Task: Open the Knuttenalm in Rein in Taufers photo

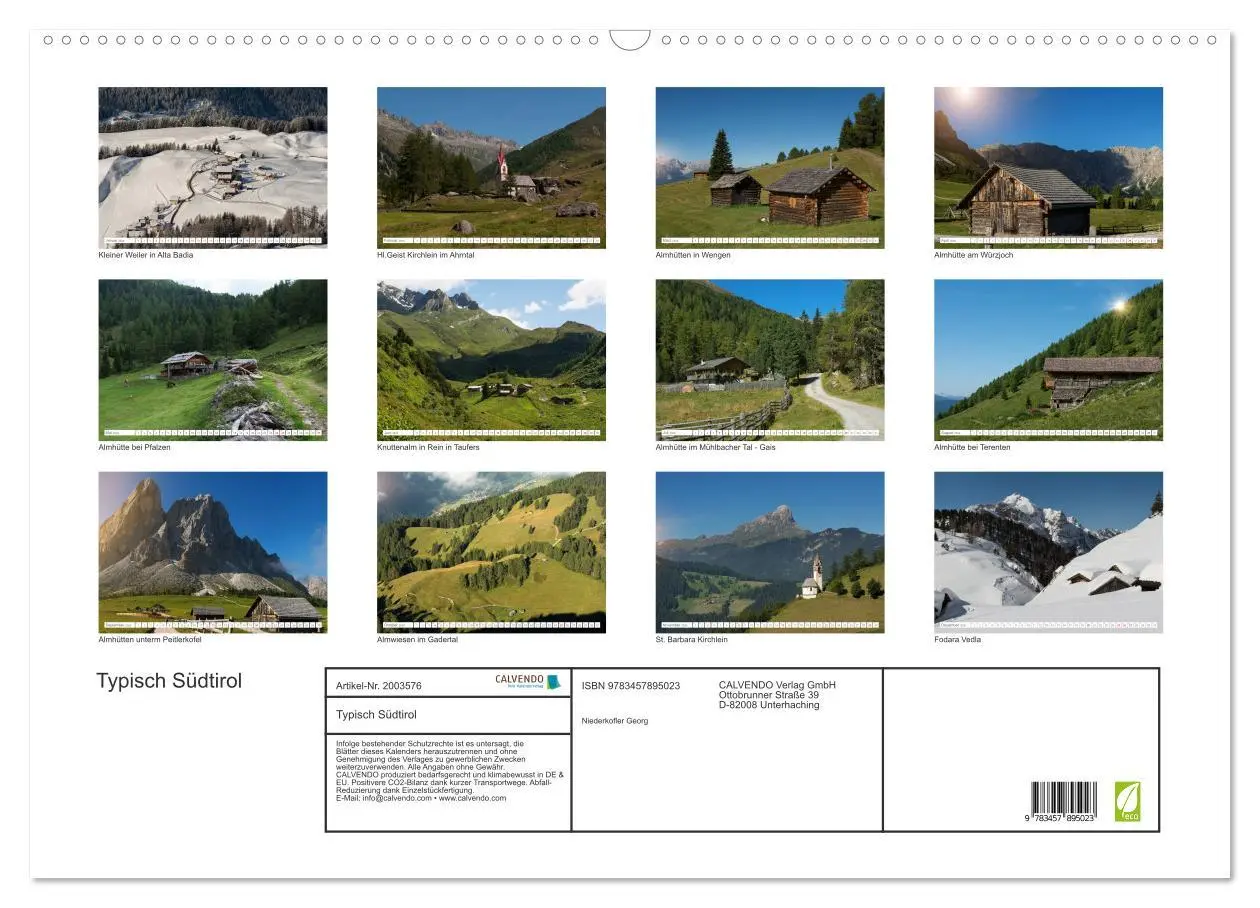Action: click(491, 360)
